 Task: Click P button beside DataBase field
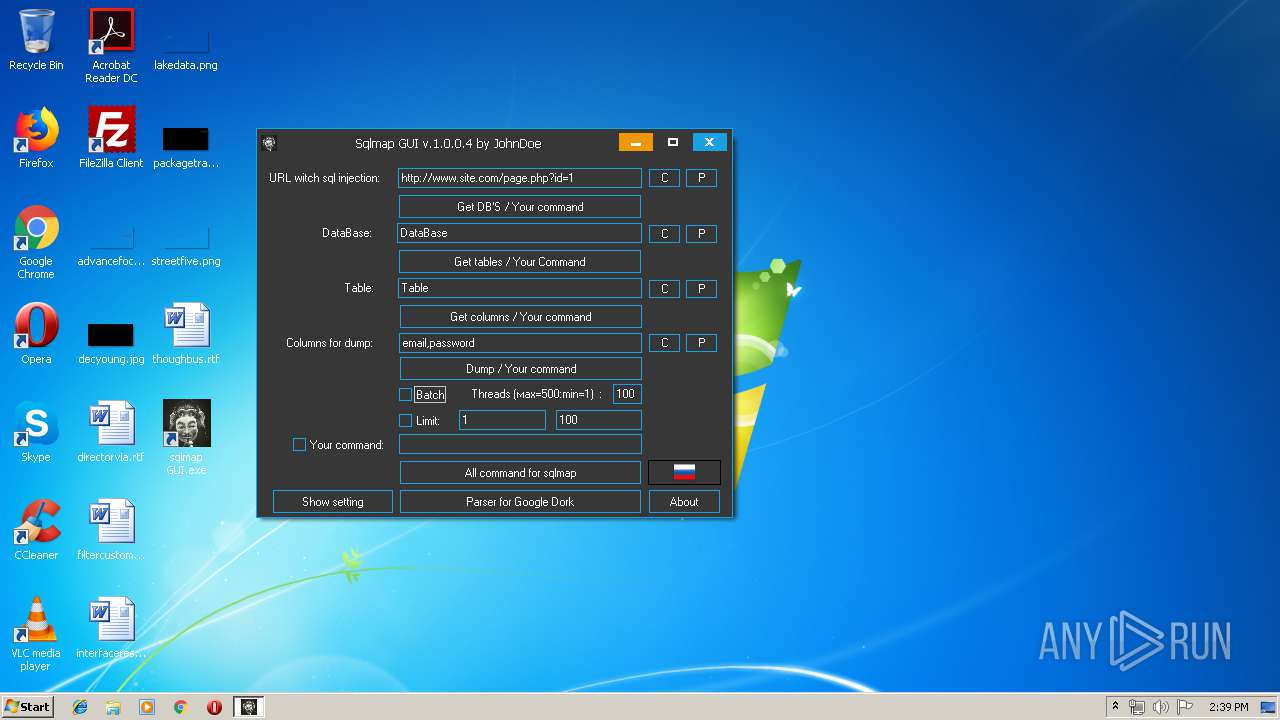(x=701, y=234)
